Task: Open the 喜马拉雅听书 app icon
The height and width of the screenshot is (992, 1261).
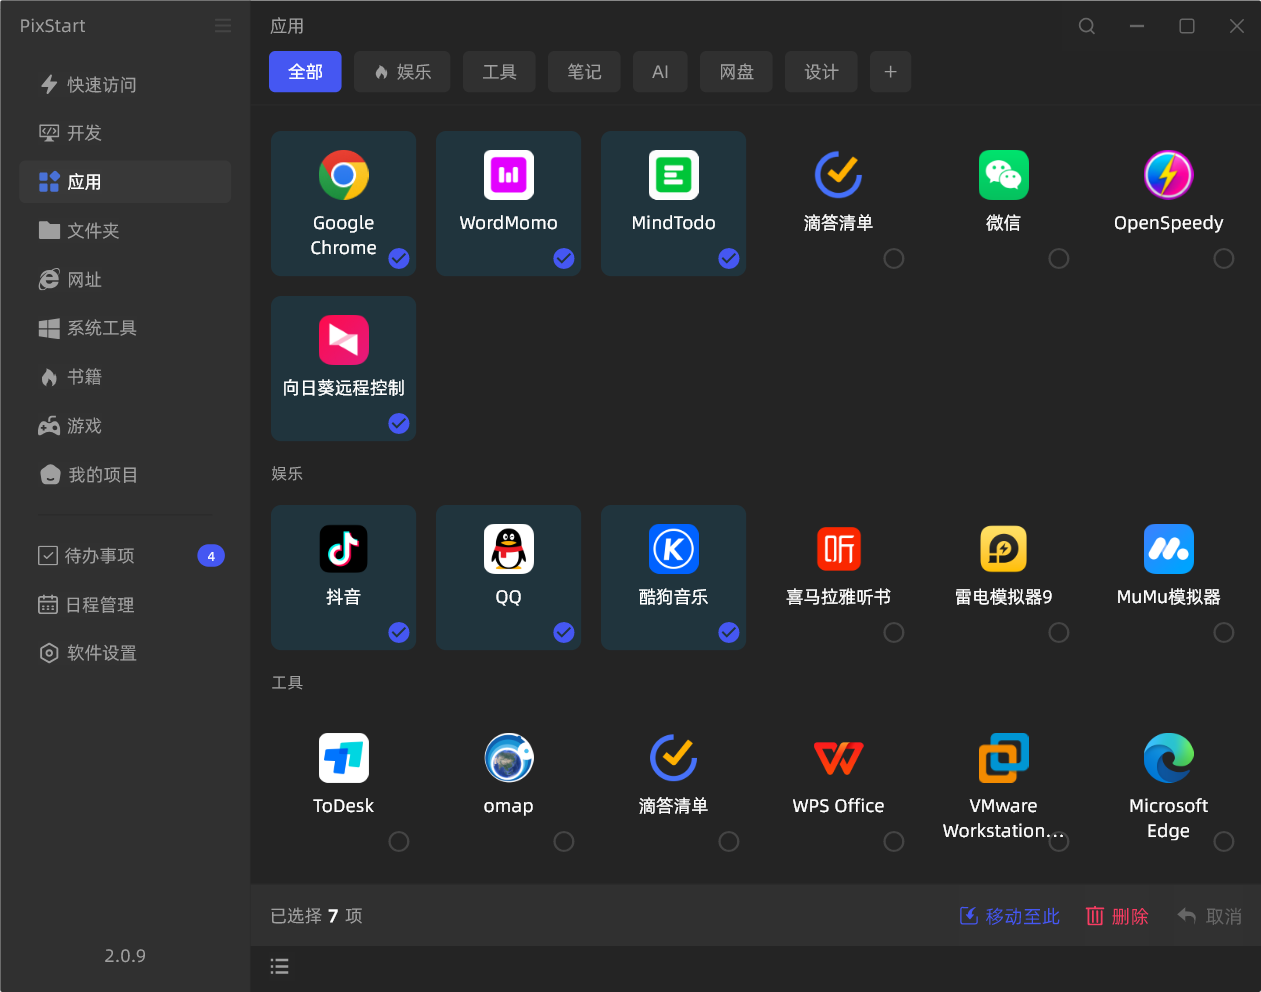Action: tap(838, 549)
